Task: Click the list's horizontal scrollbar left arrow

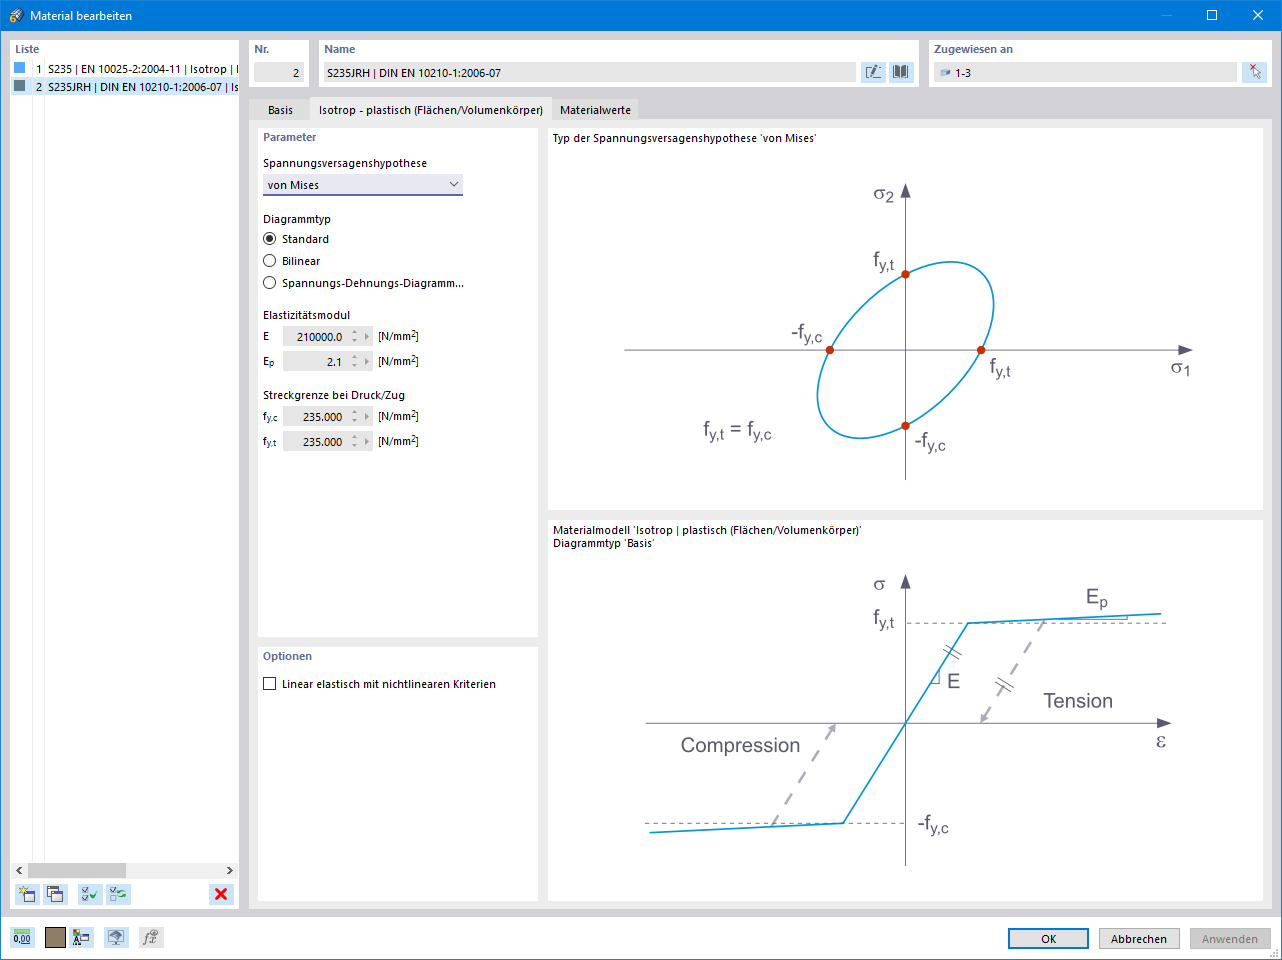Action: [19, 870]
